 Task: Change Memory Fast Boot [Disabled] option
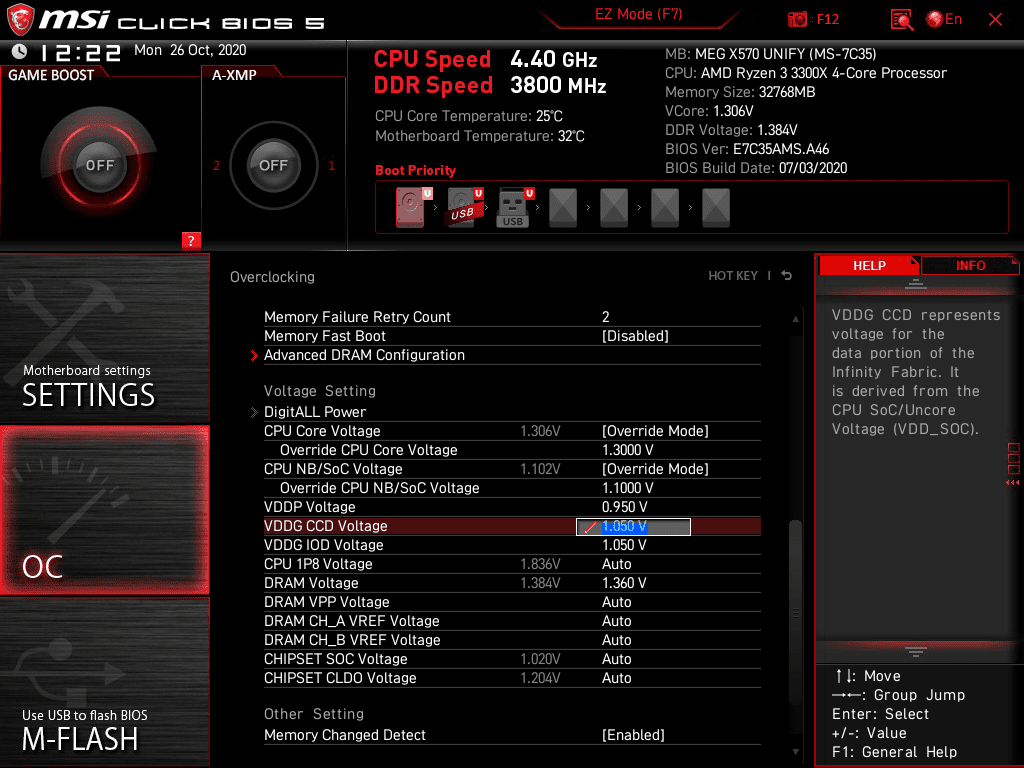click(x=635, y=336)
